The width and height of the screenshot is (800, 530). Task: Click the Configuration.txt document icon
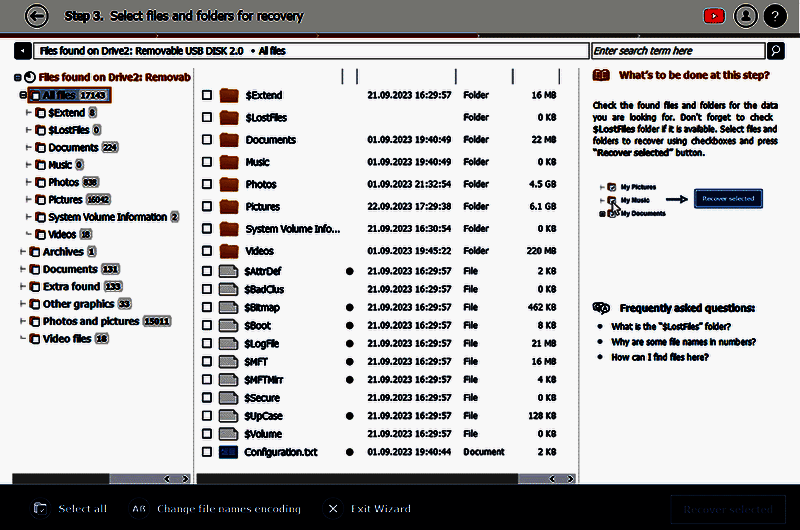point(229,452)
